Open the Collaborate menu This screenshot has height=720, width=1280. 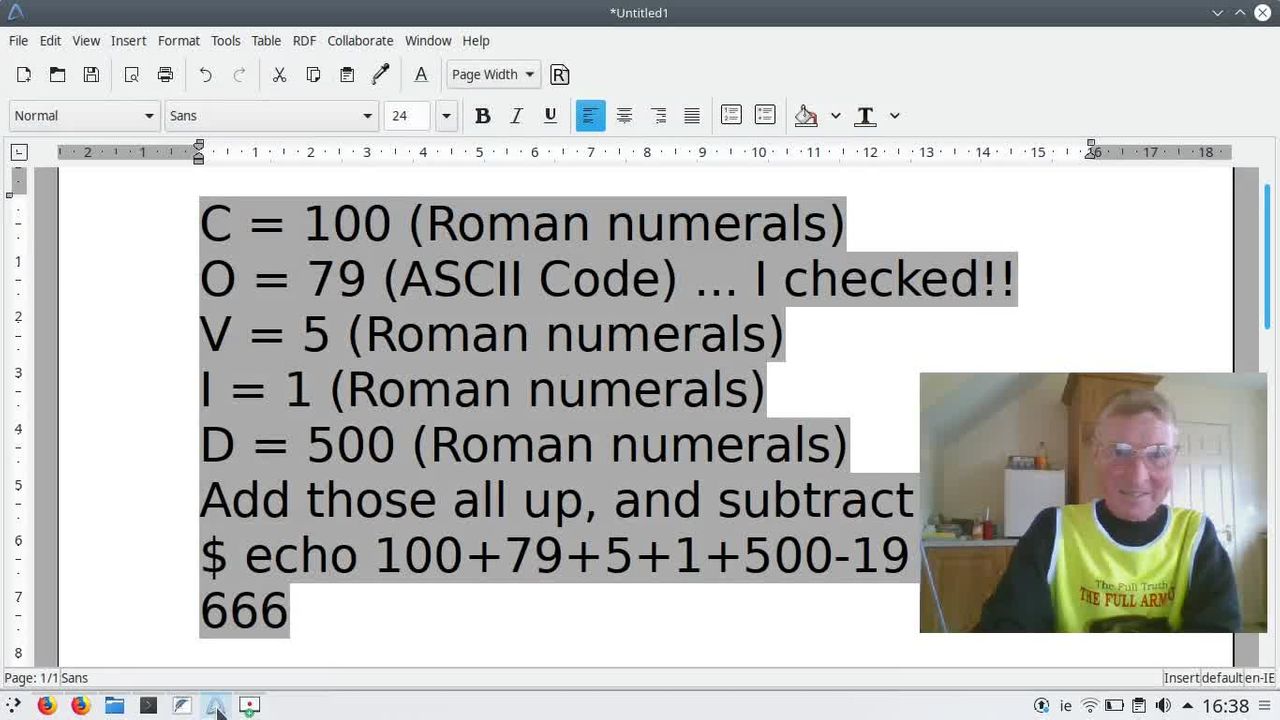[x=359, y=41]
